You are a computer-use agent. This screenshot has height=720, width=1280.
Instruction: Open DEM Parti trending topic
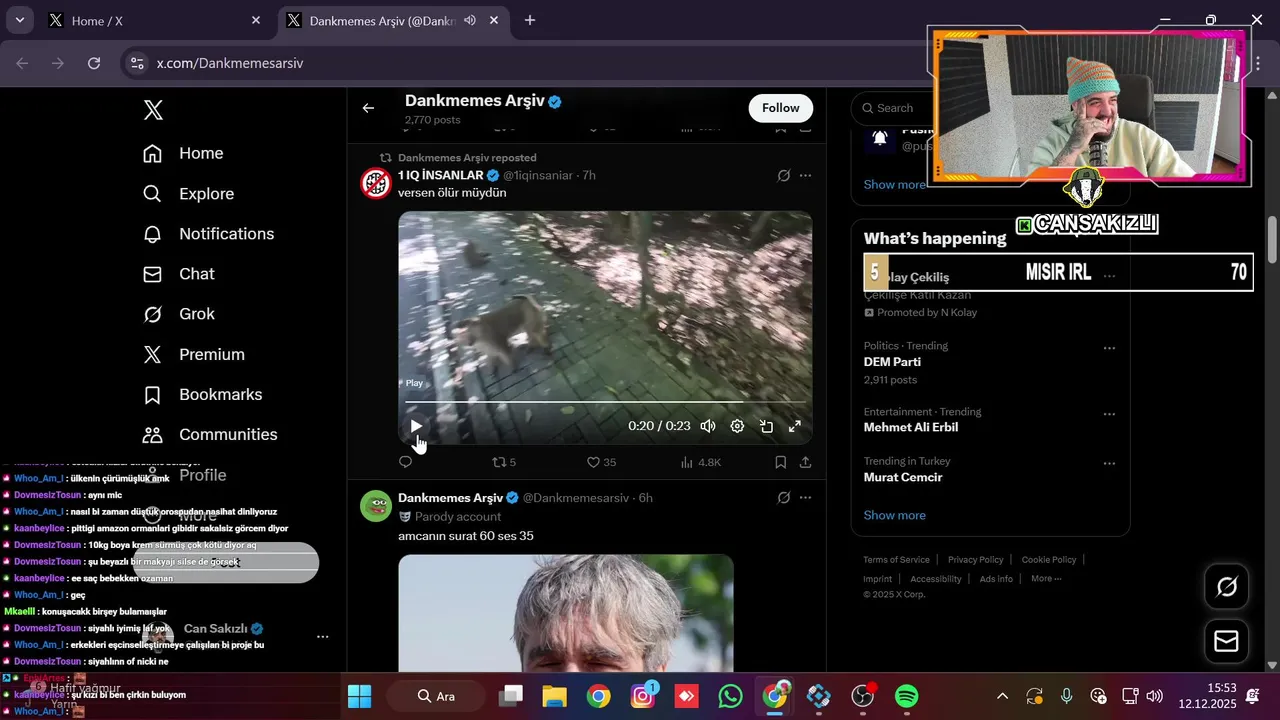(x=892, y=362)
